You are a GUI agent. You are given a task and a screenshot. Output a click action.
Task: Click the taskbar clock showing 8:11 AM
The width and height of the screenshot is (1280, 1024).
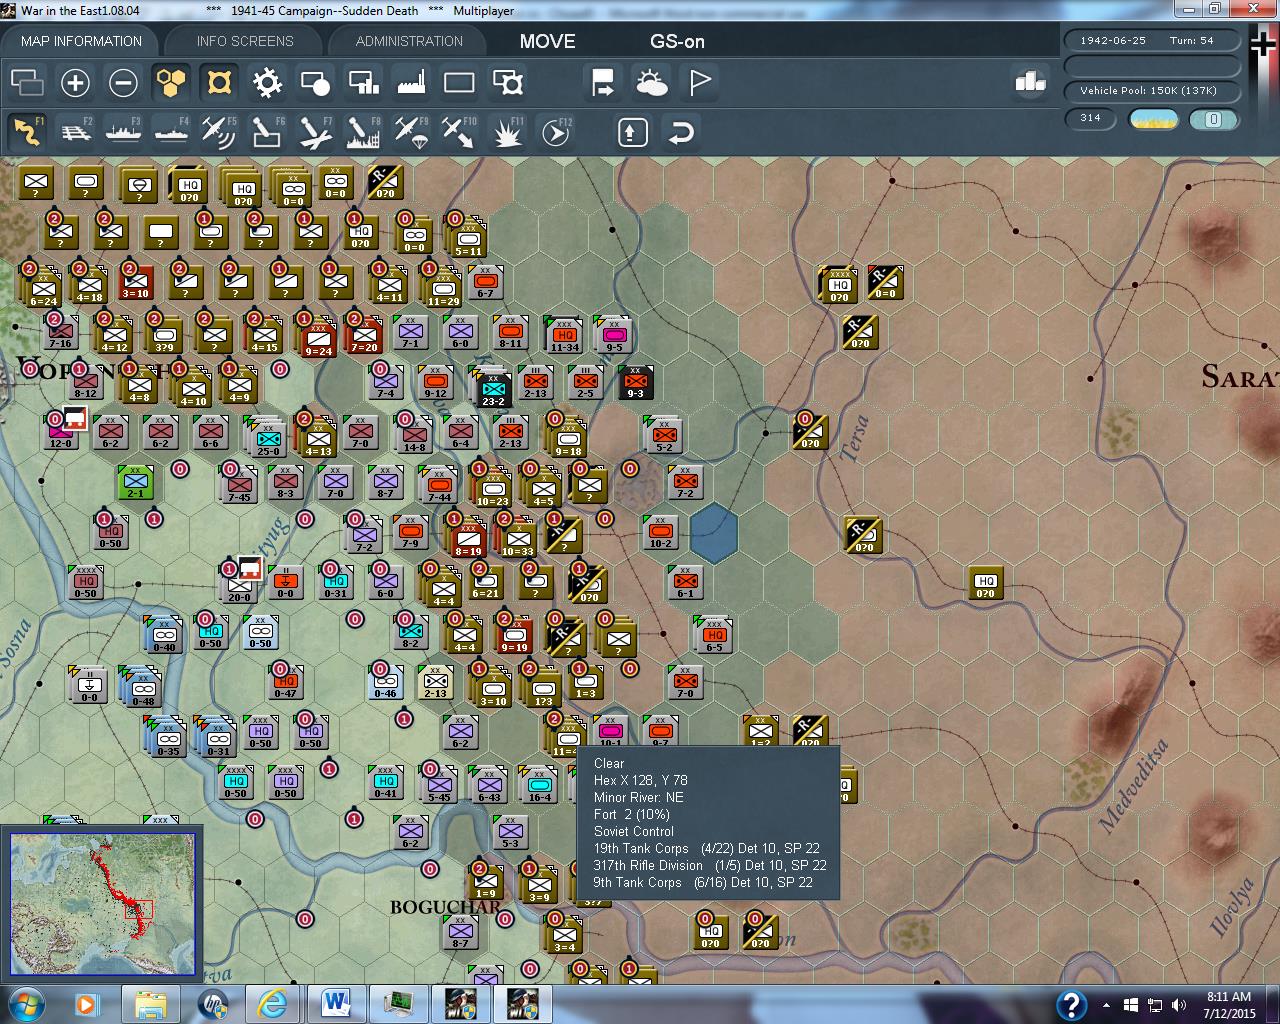(1228, 1004)
